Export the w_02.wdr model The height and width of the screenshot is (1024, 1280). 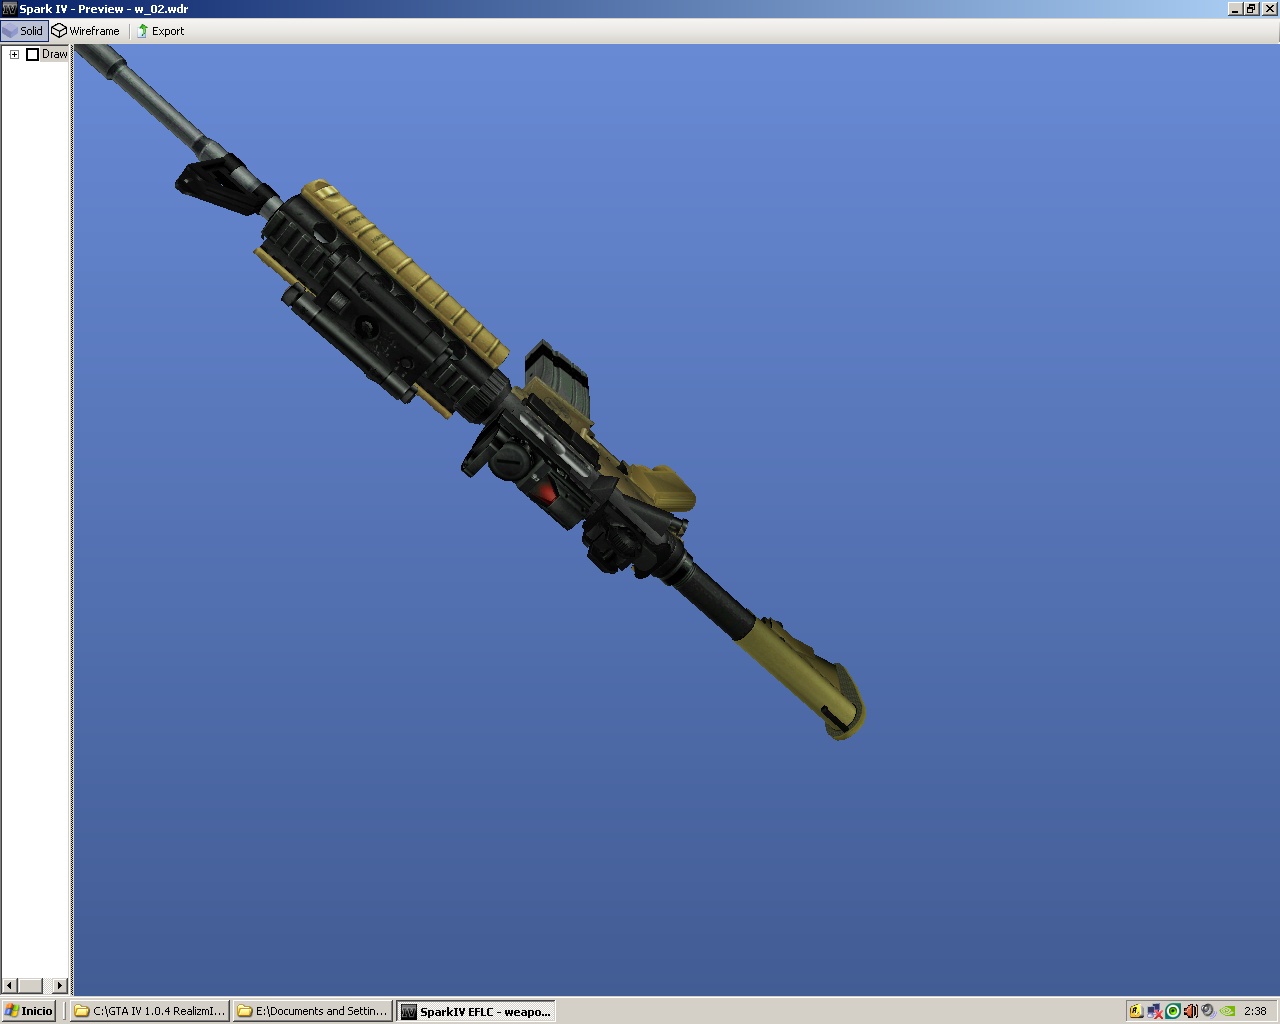click(161, 31)
